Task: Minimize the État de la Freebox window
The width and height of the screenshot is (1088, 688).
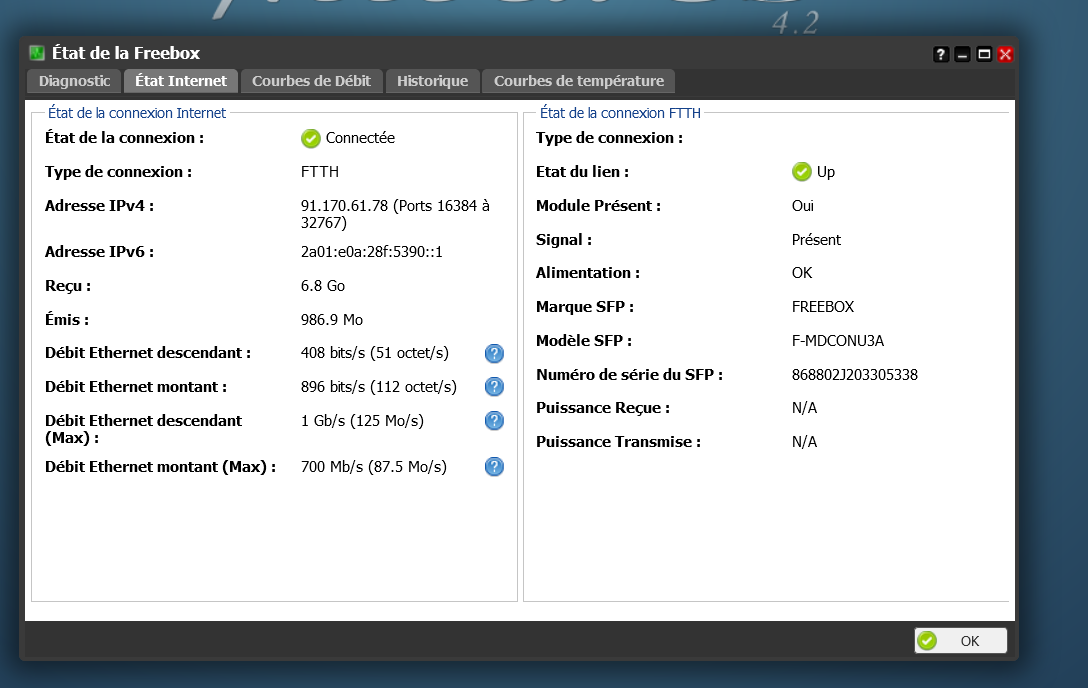Action: (x=962, y=54)
